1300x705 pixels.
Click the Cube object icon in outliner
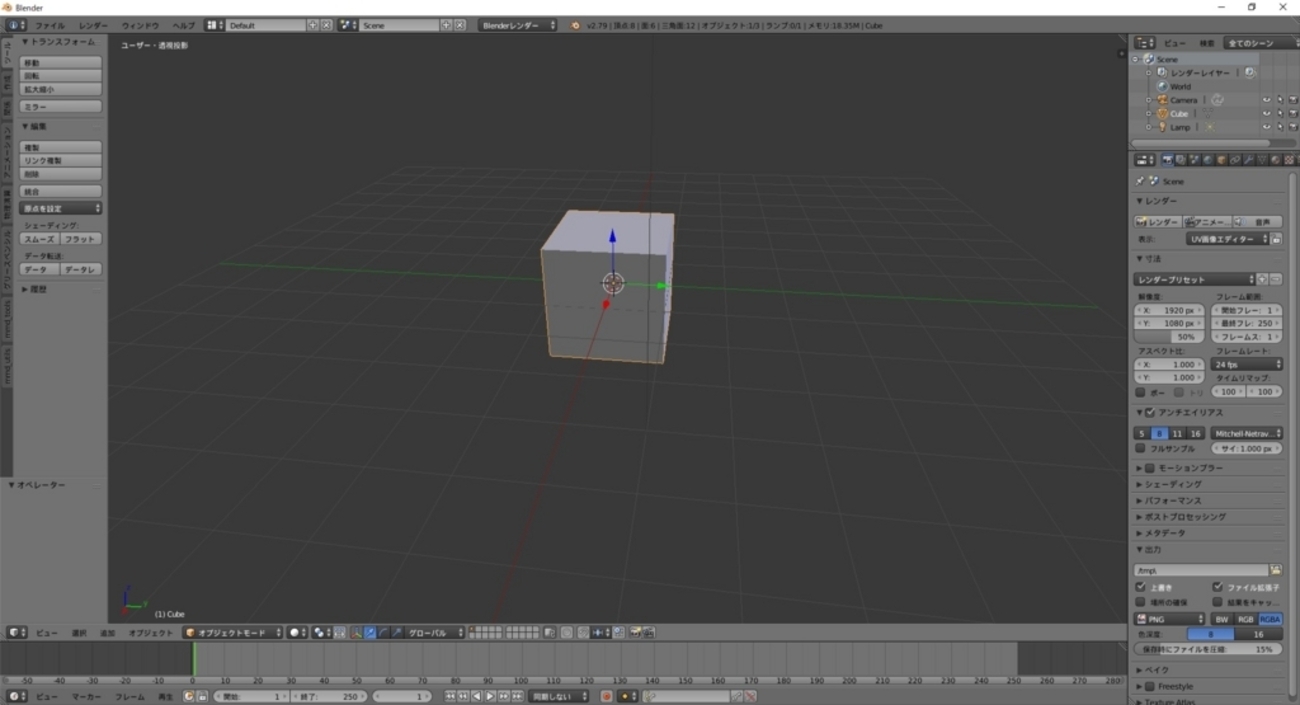point(1162,114)
